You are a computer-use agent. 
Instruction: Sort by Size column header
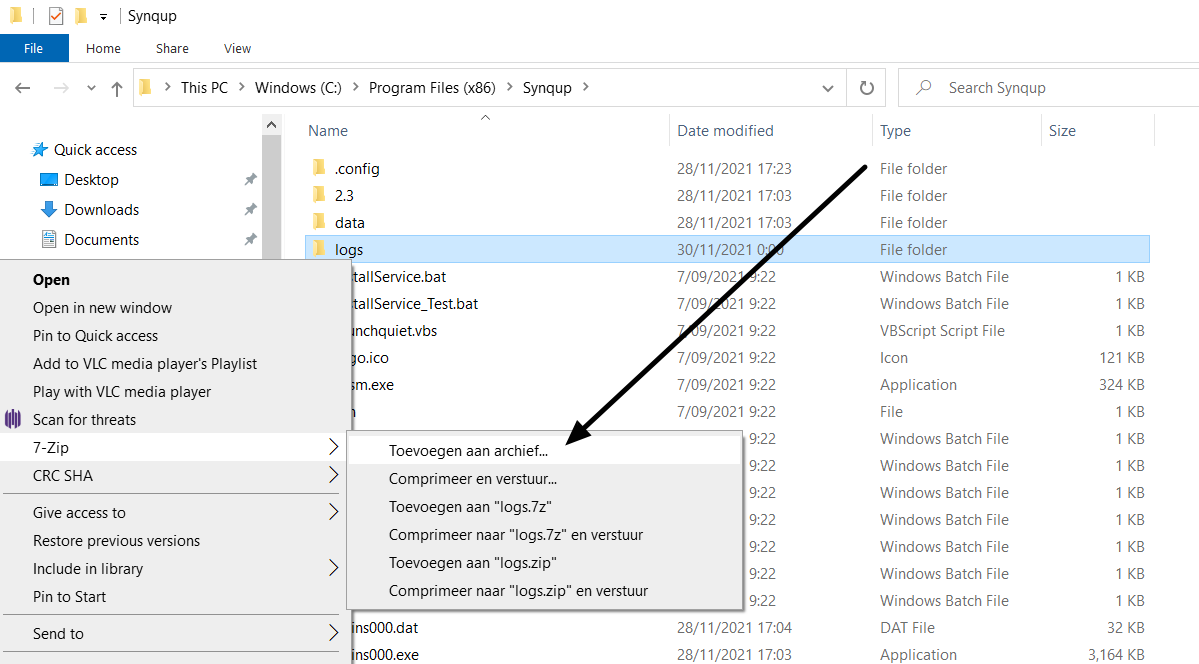click(1062, 131)
